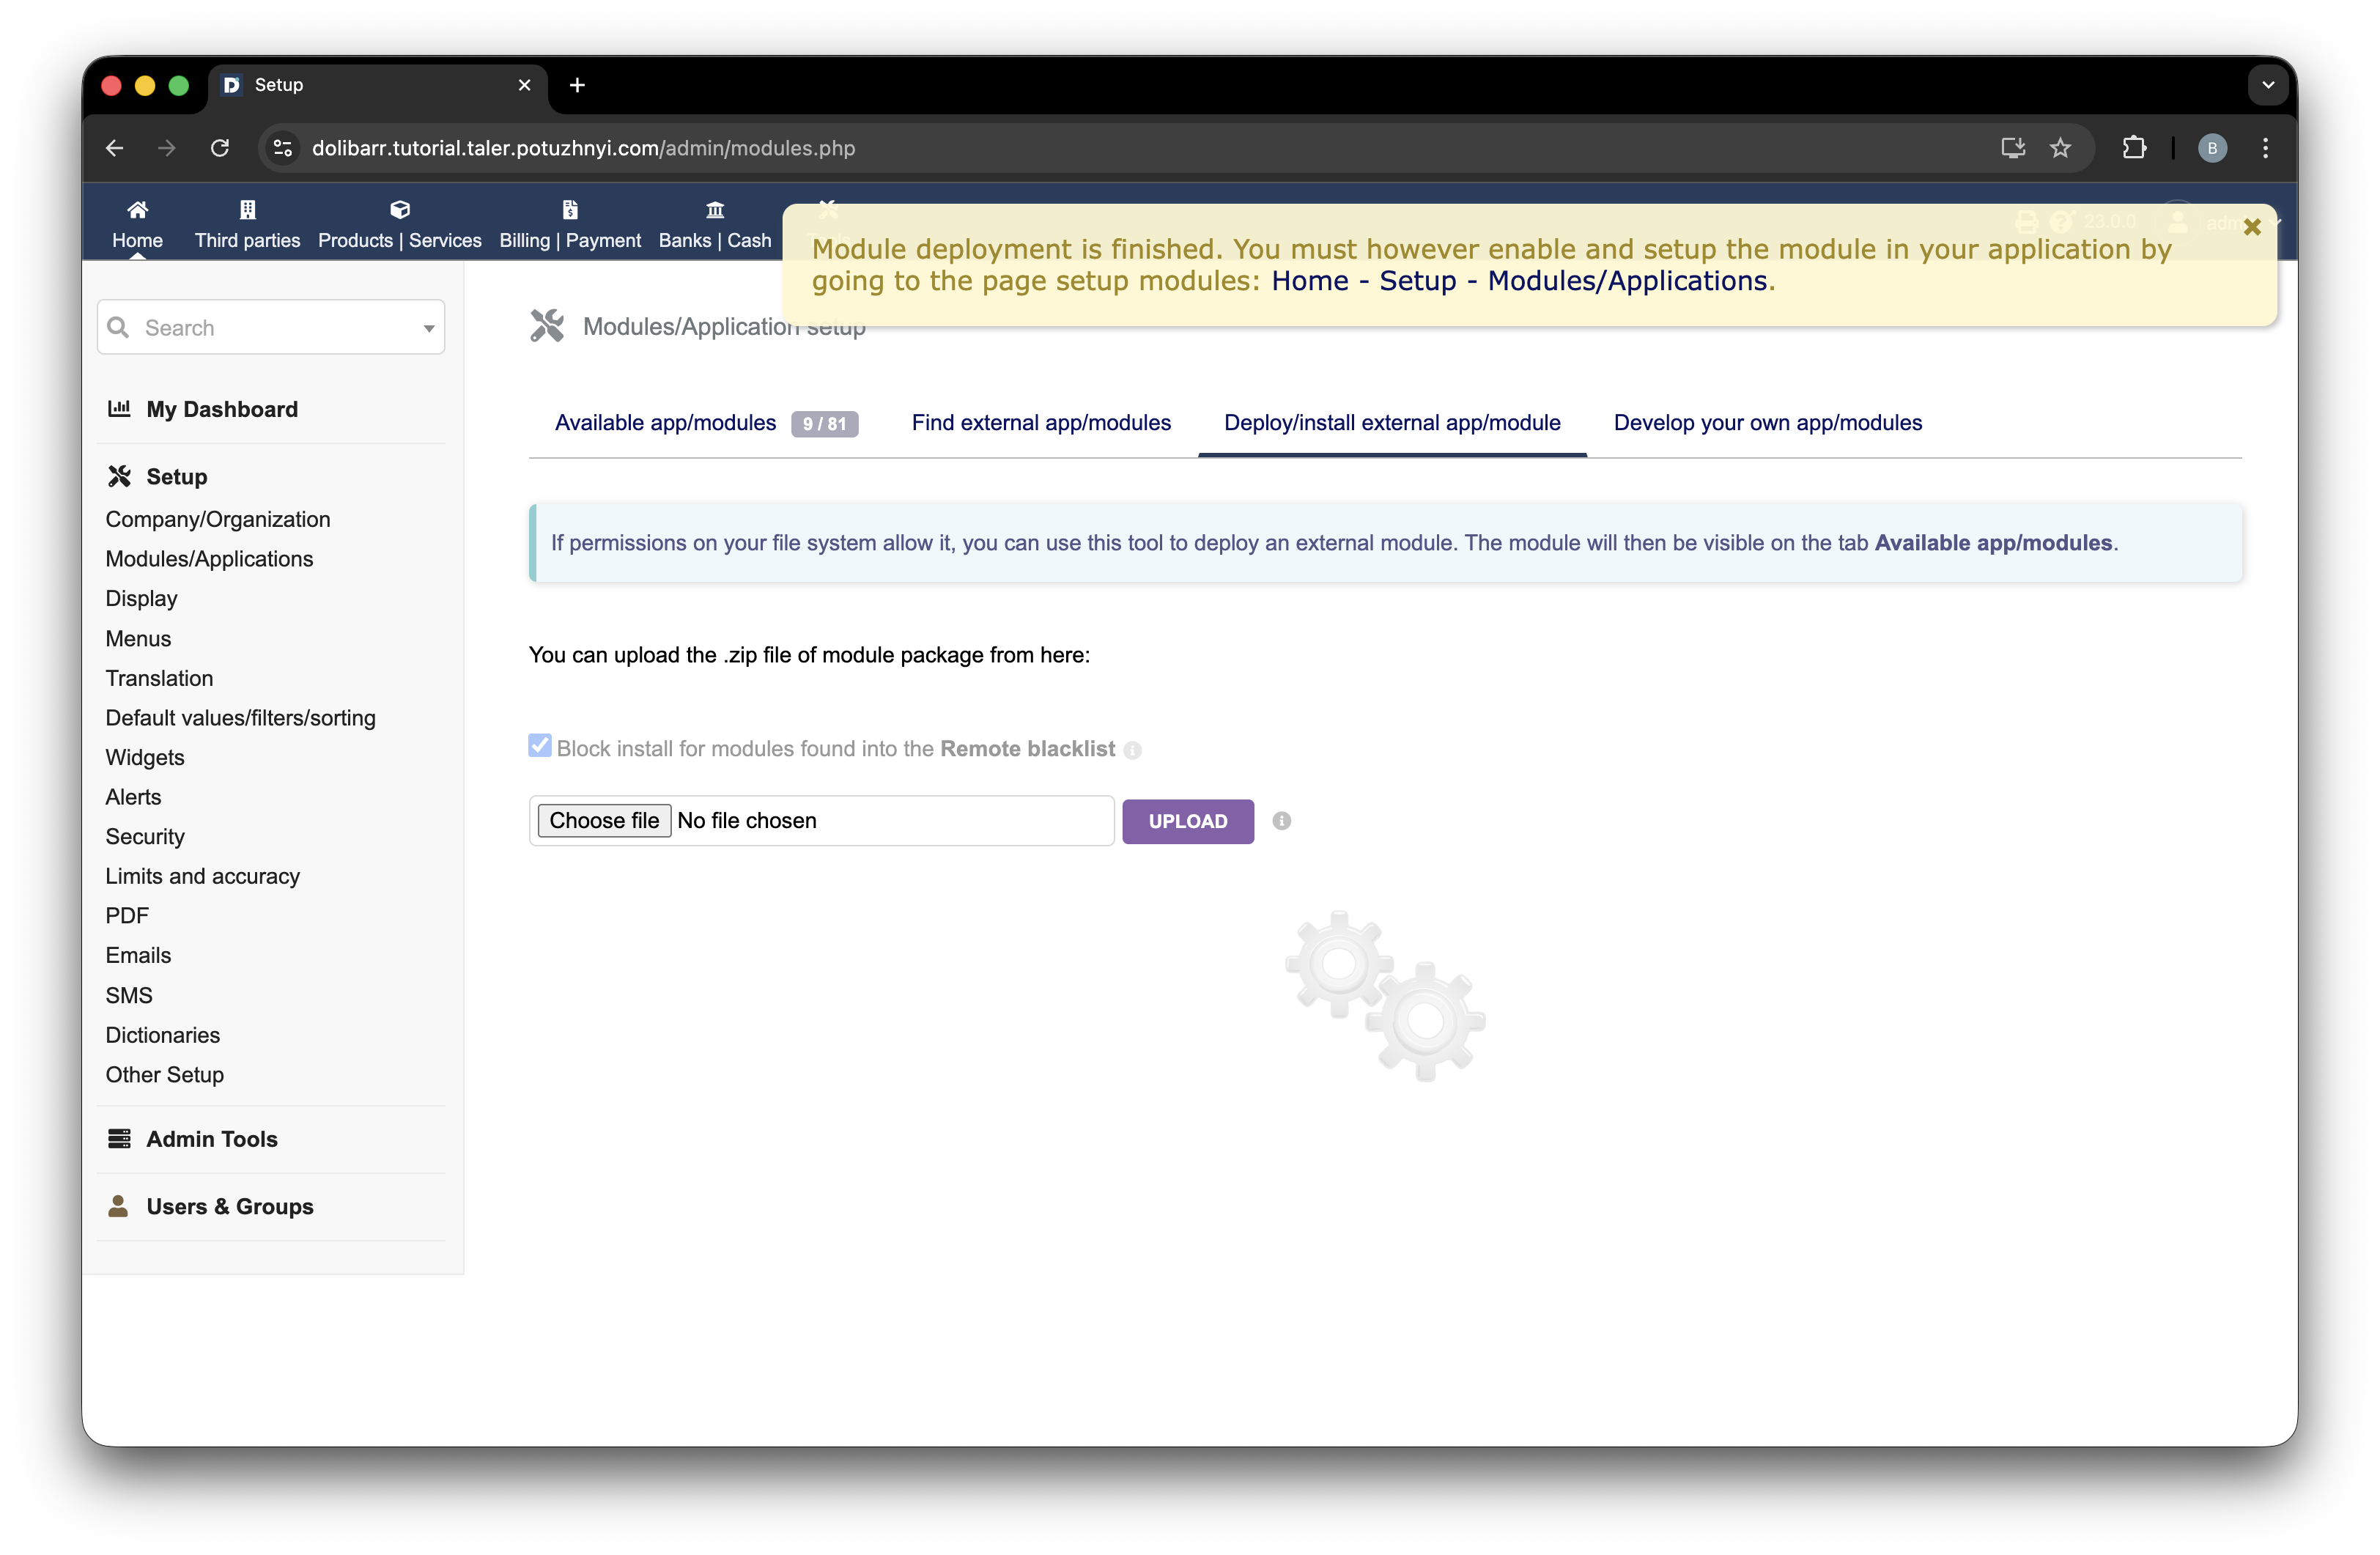Switch to Find external app/modules tab
Viewport: 2380px width, 1555px height.
point(1040,423)
